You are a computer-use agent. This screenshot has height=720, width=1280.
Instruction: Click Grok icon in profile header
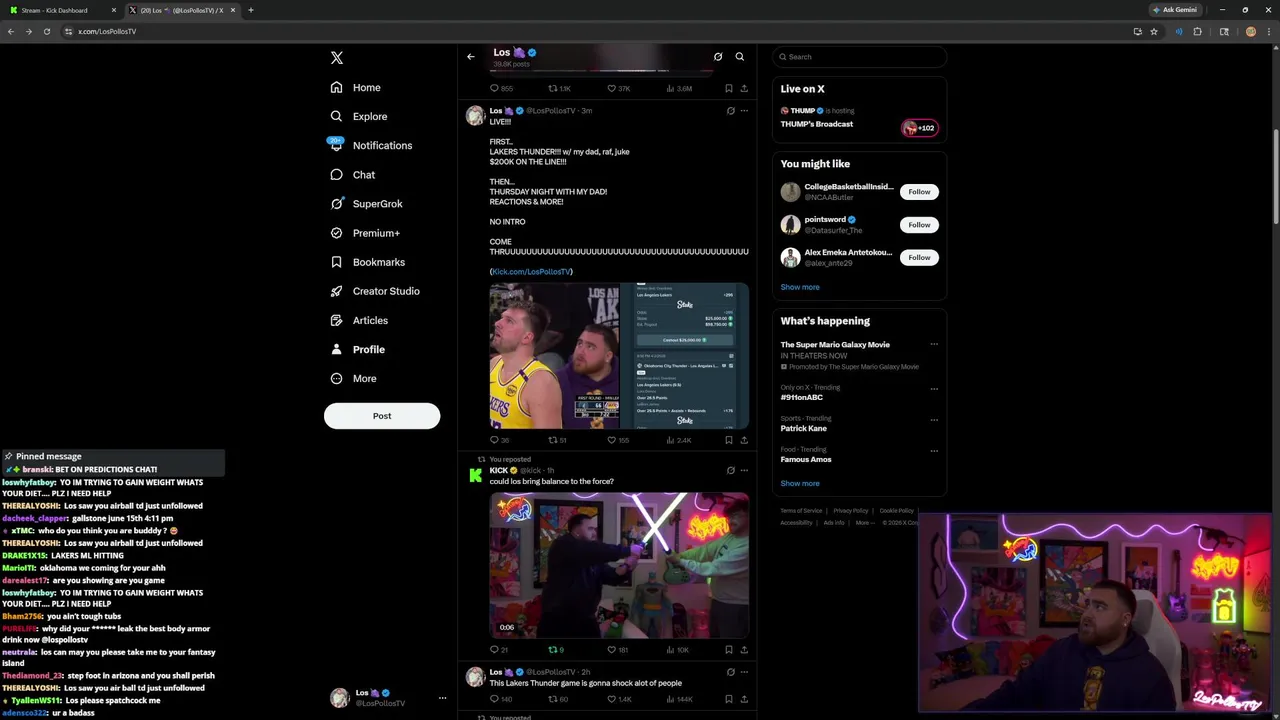point(718,57)
